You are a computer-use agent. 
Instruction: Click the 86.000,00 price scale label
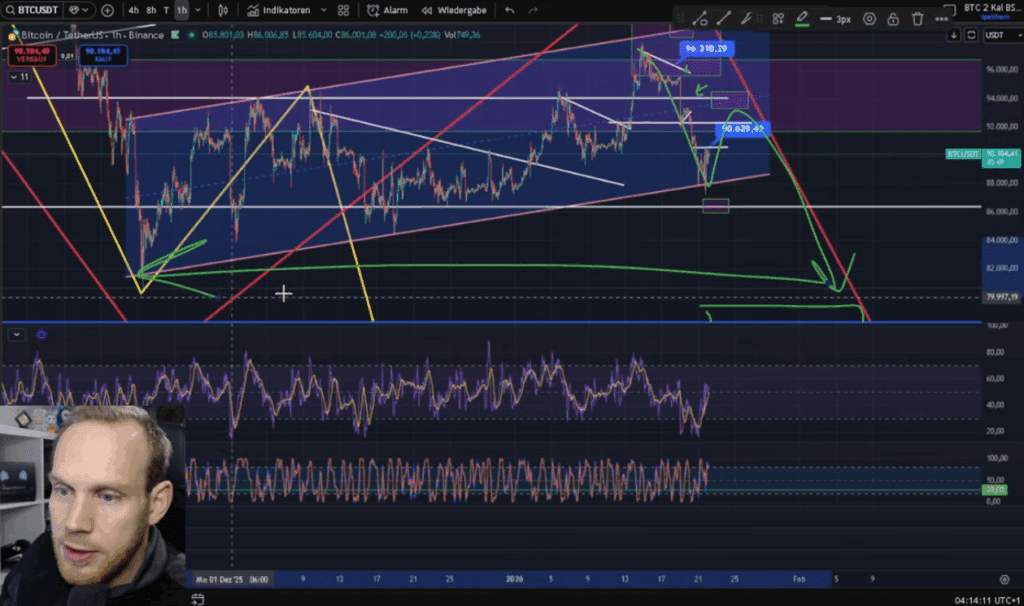(x=1002, y=212)
